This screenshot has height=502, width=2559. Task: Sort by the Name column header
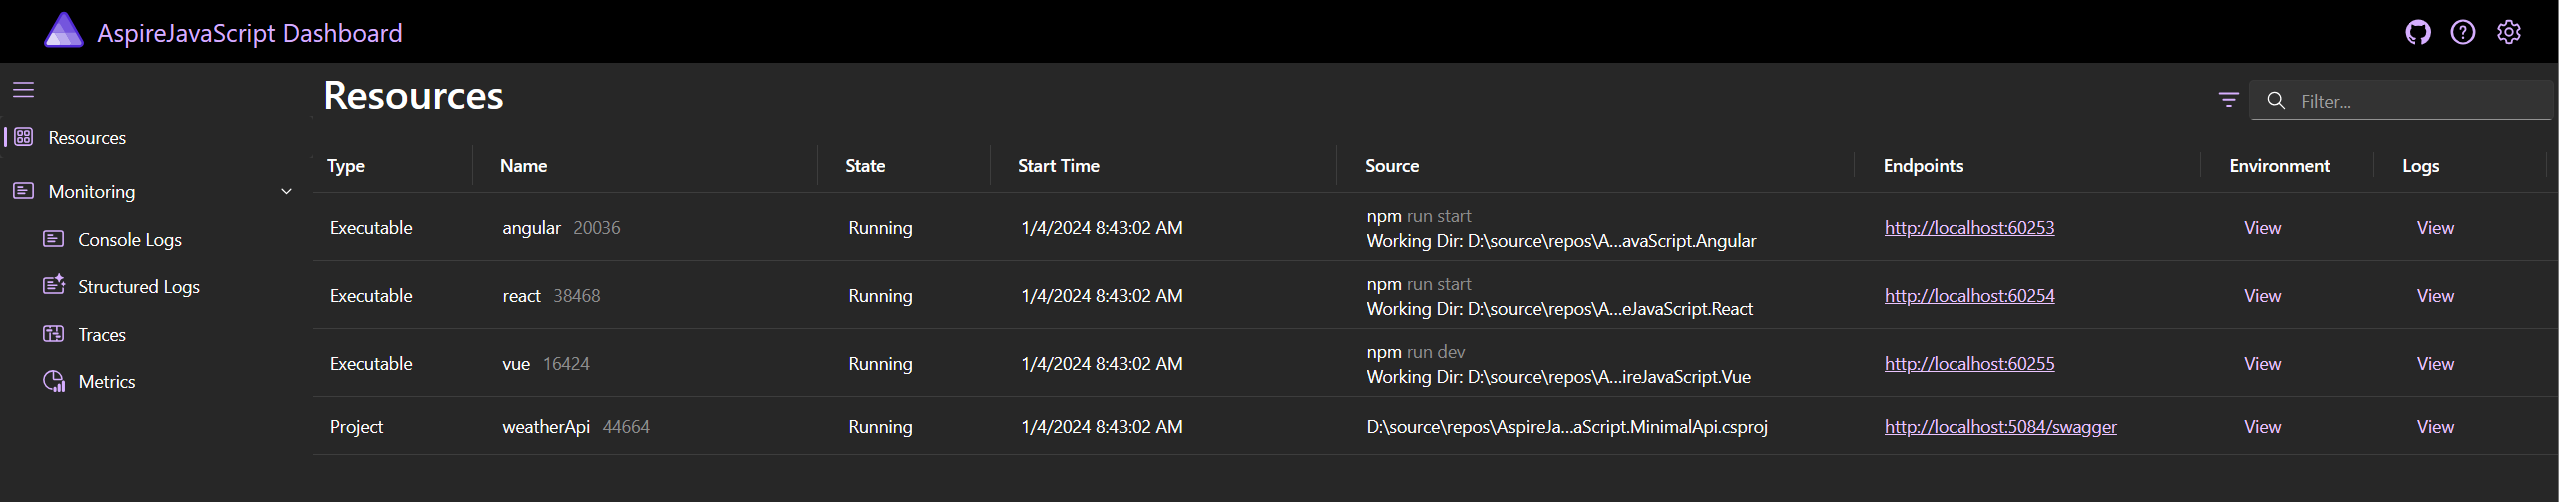524,166
